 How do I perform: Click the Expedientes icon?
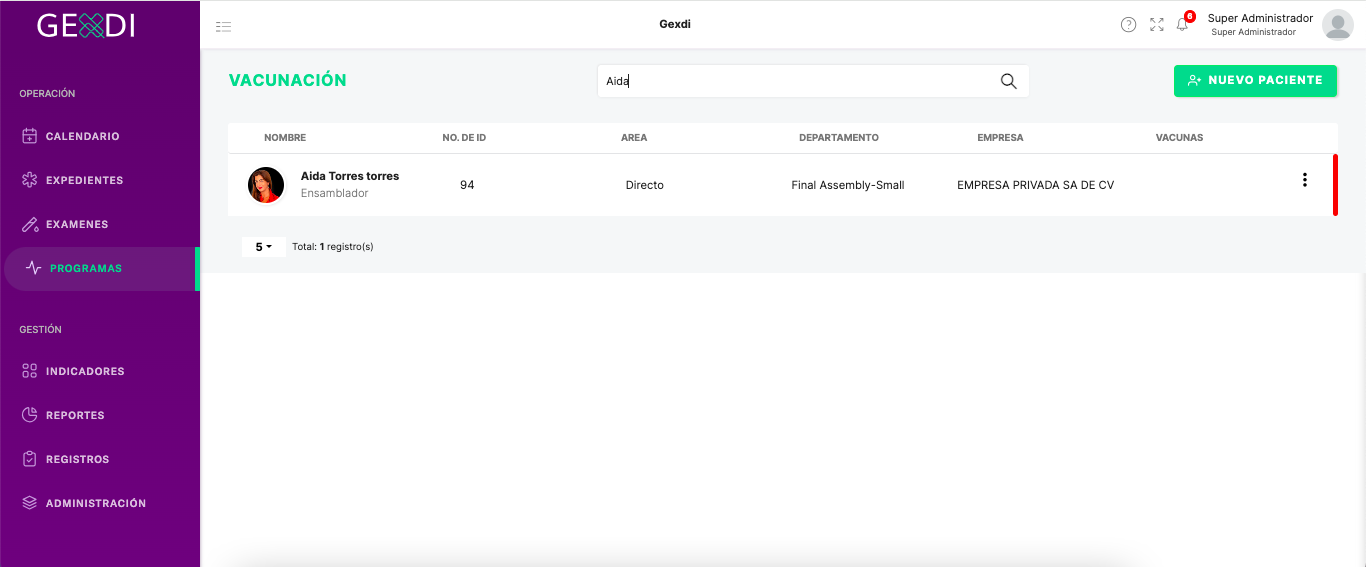tap(29, 180)
